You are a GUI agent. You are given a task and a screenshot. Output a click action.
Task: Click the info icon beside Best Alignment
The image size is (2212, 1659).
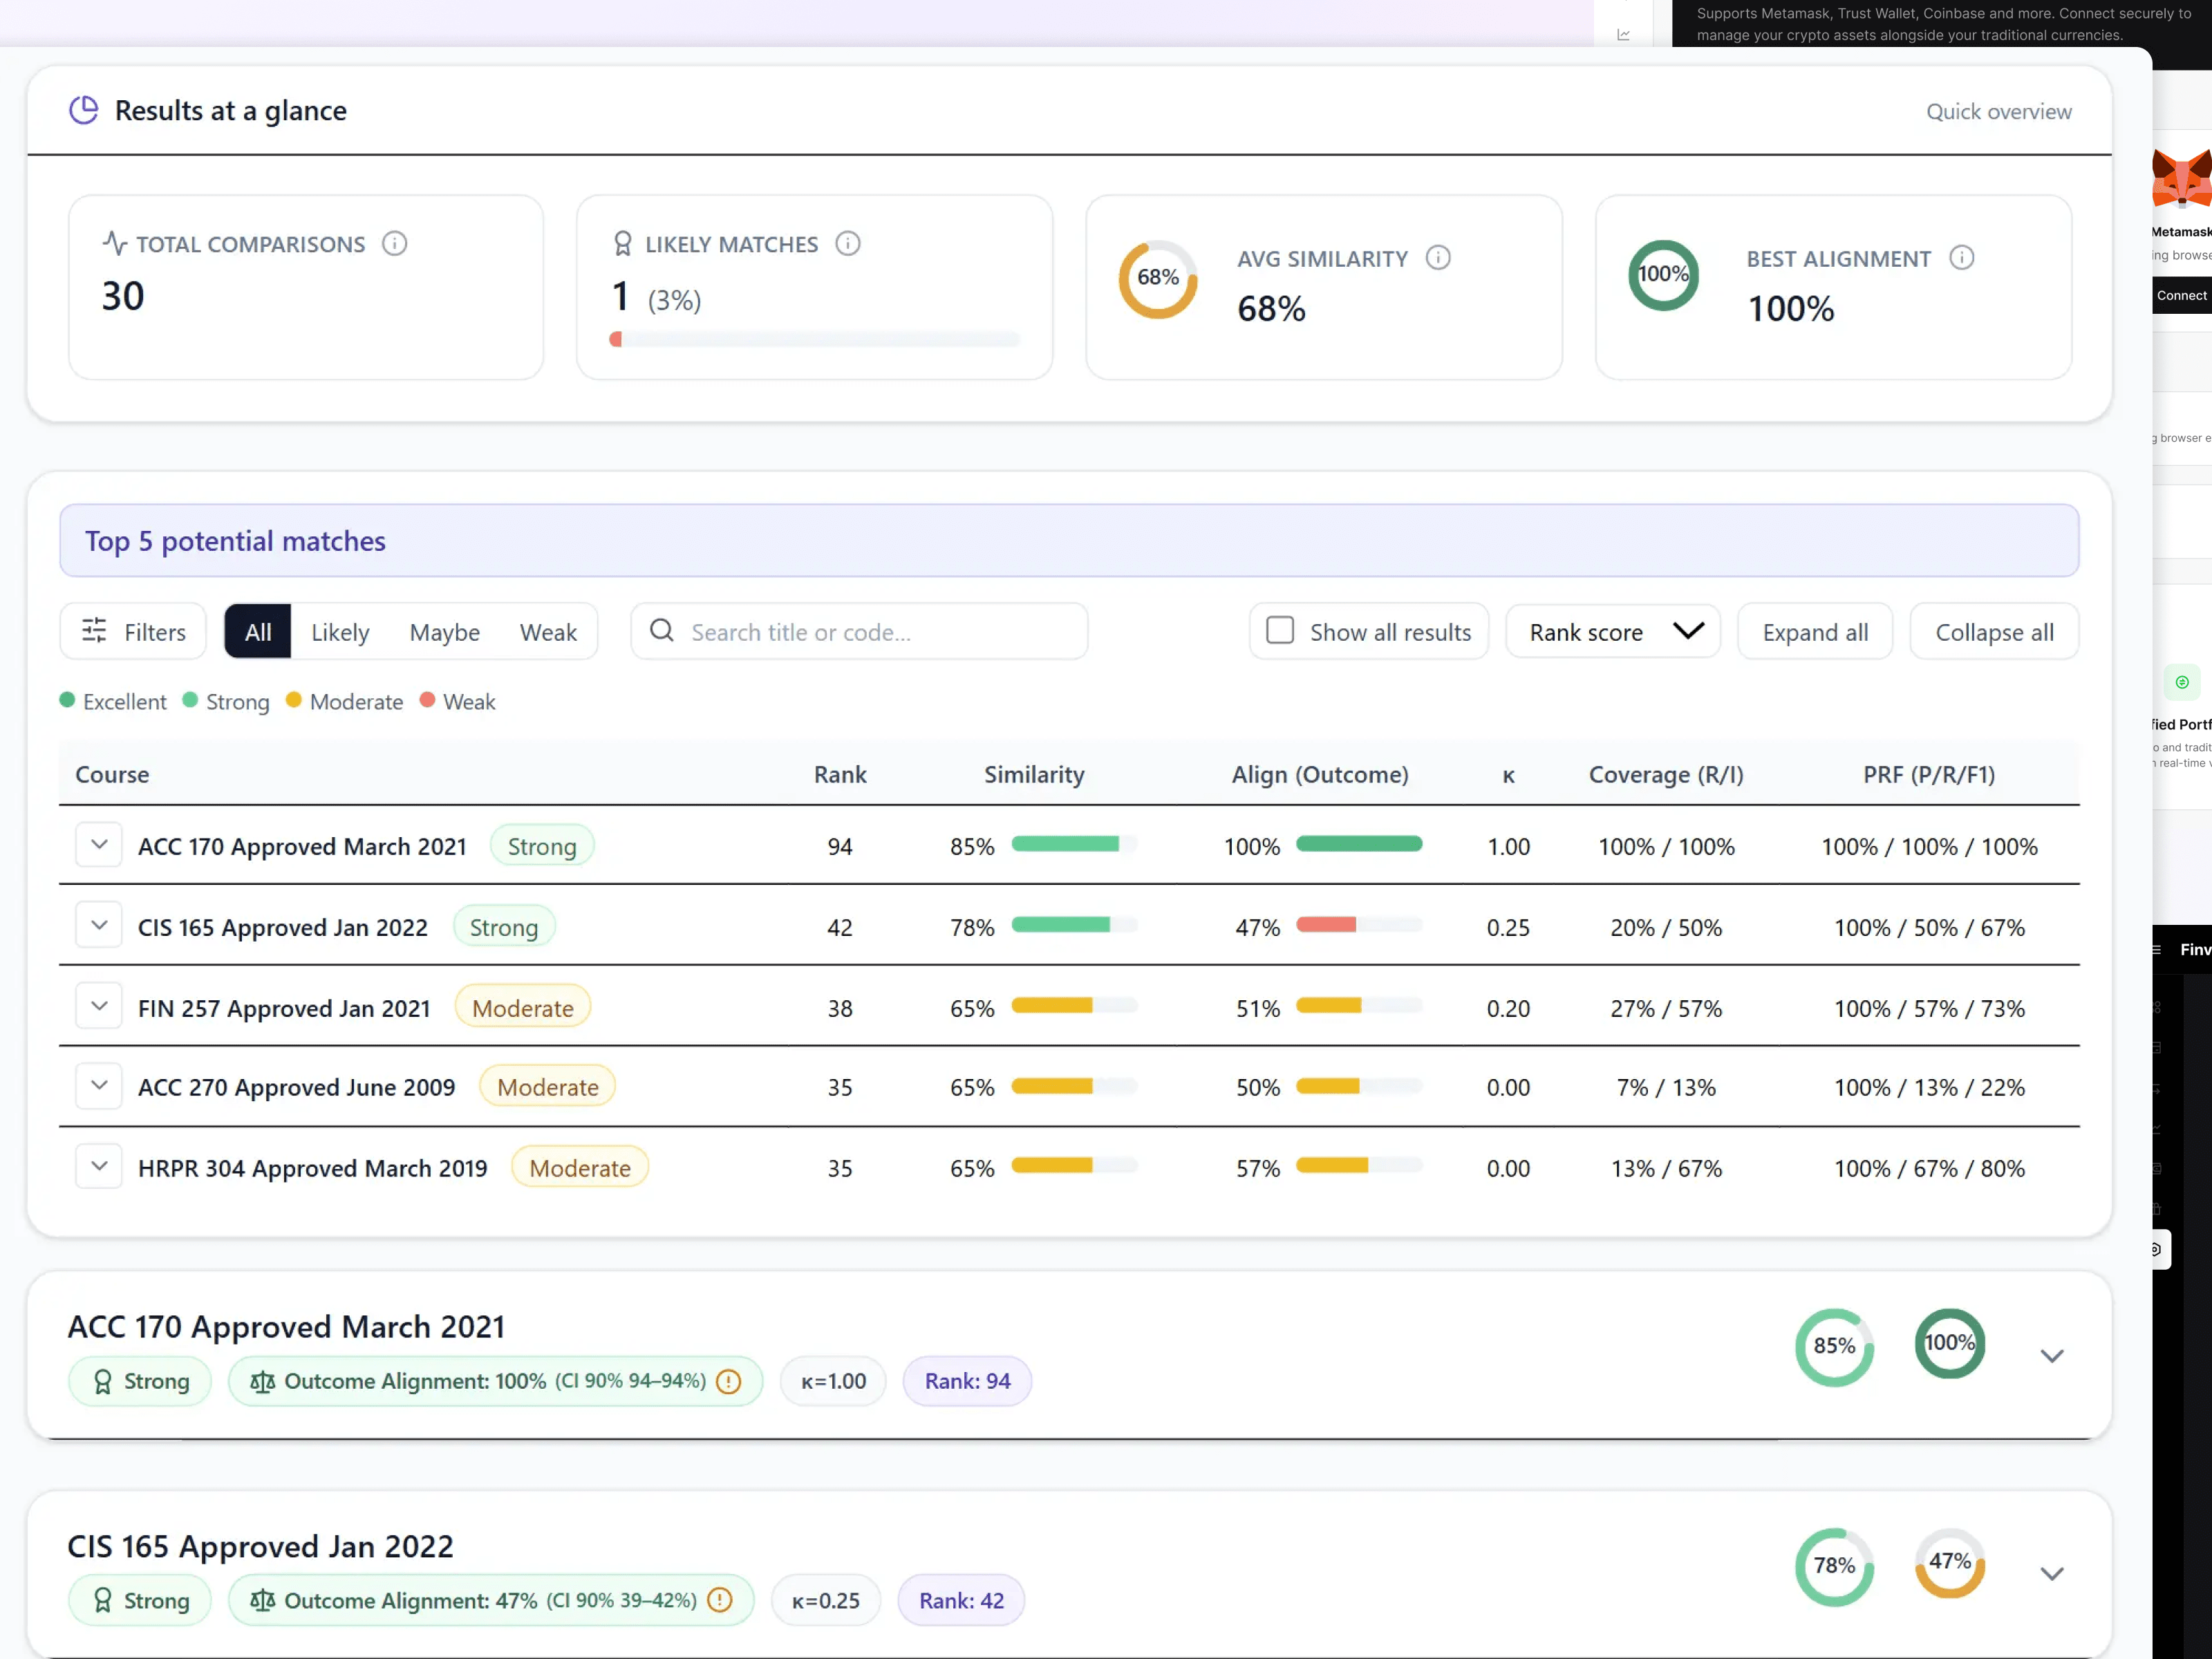[x=1962, y=257]
